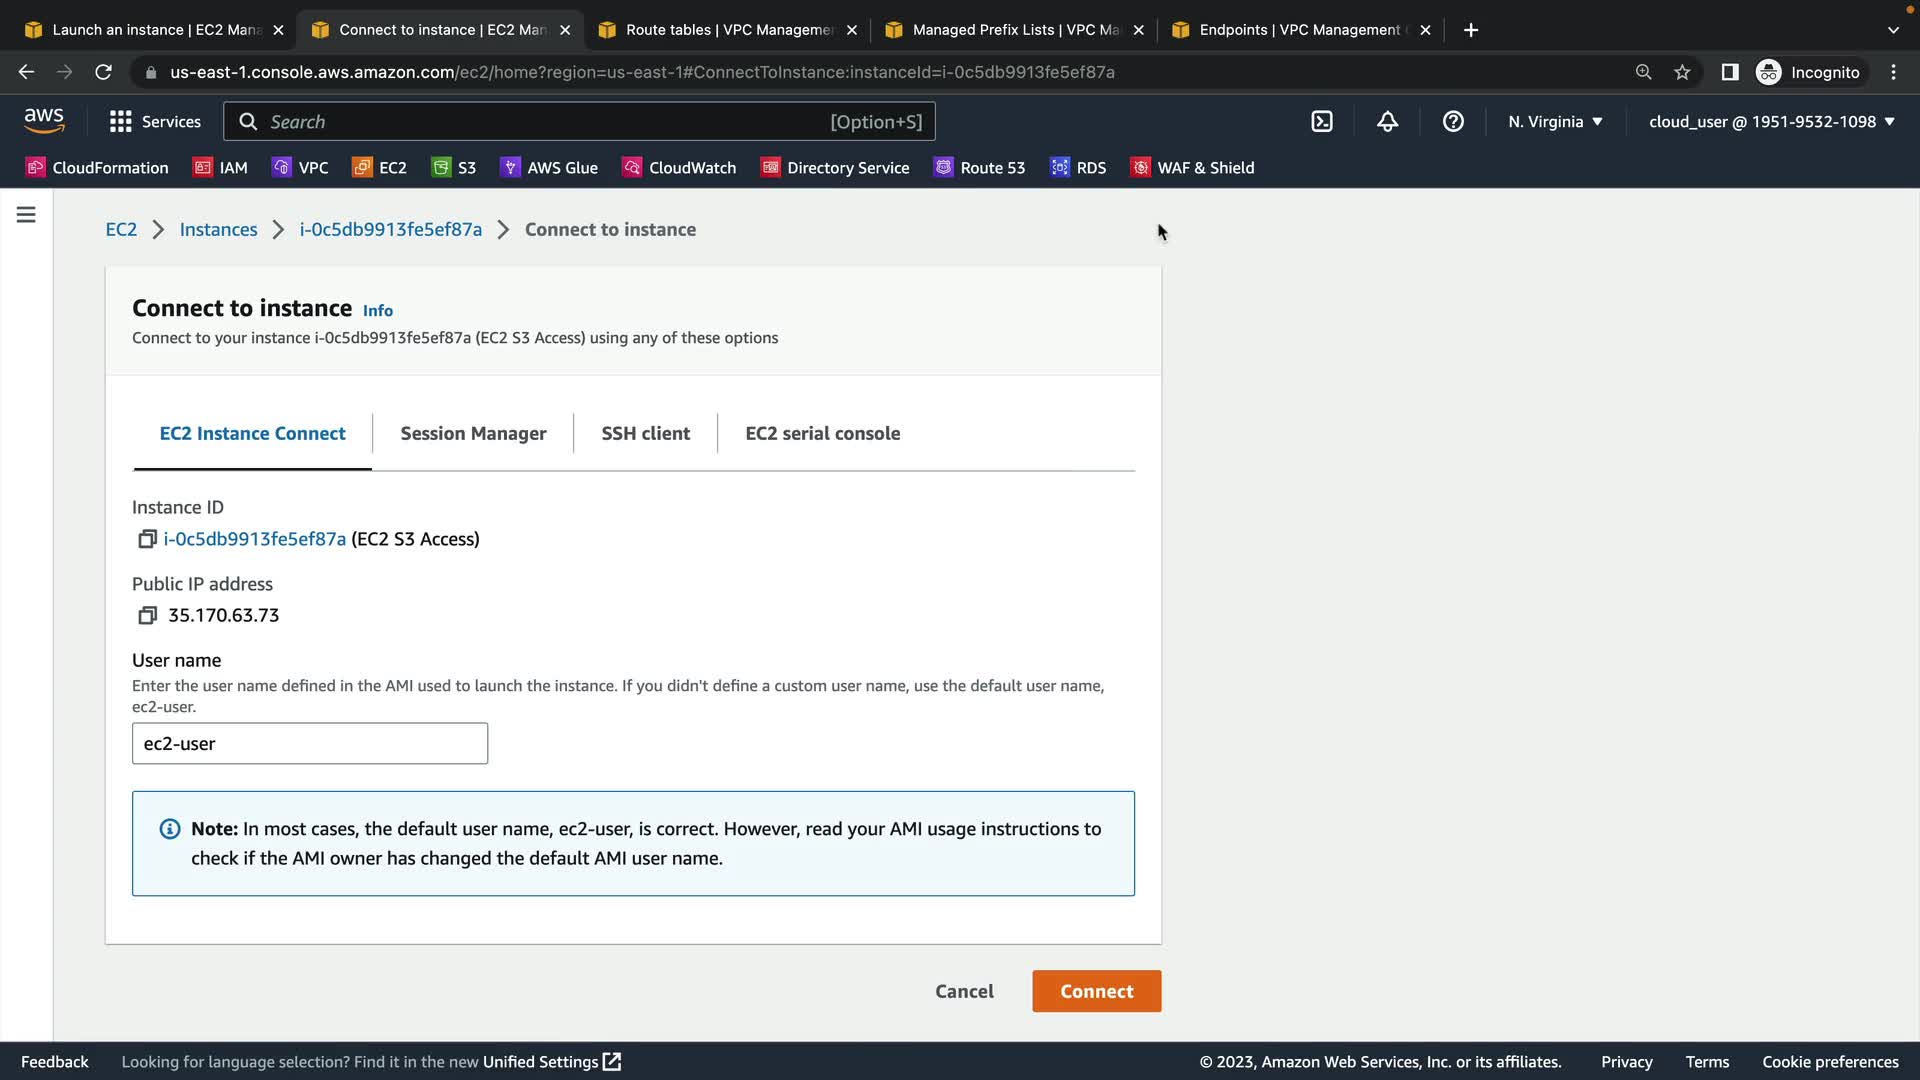Bookmark this page with the star icon
Screen dimensions: 1920x1080
tap(1682, 72)
